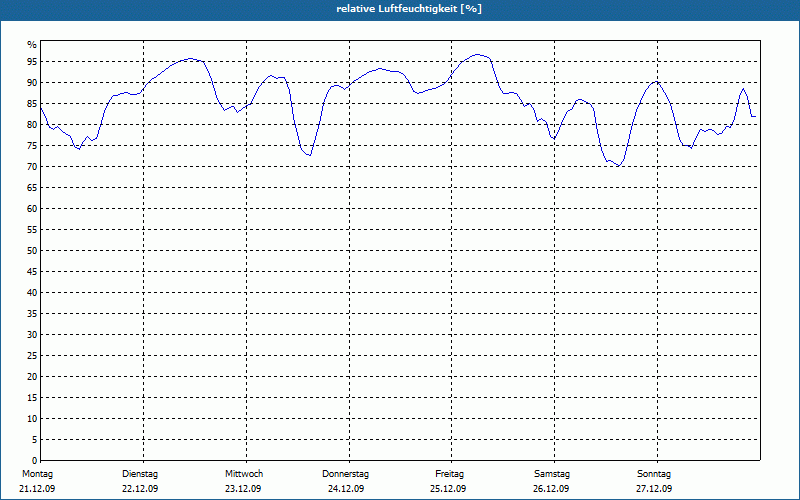Viewport: 800px width, 500px height.
Task: Click the date '26.12.09'
Action: (x=551, y=489)
